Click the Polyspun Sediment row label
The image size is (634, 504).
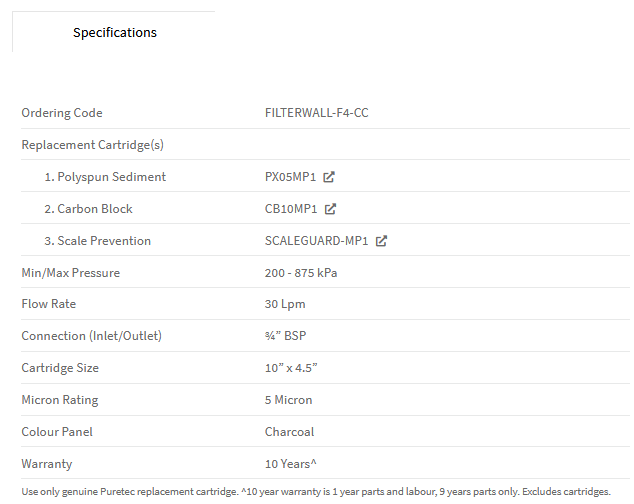105,177
